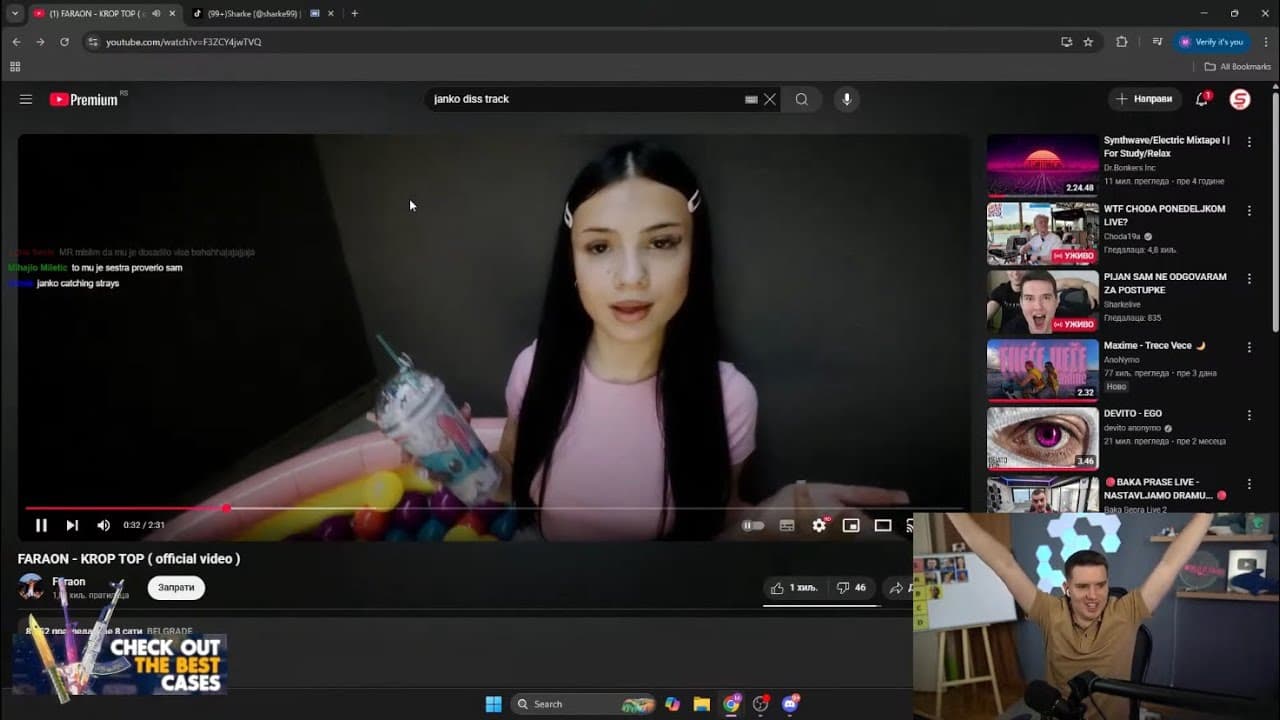This screenshot has width=1280, height=720.
Task: View site information icon in address bar
Action: 93,42
